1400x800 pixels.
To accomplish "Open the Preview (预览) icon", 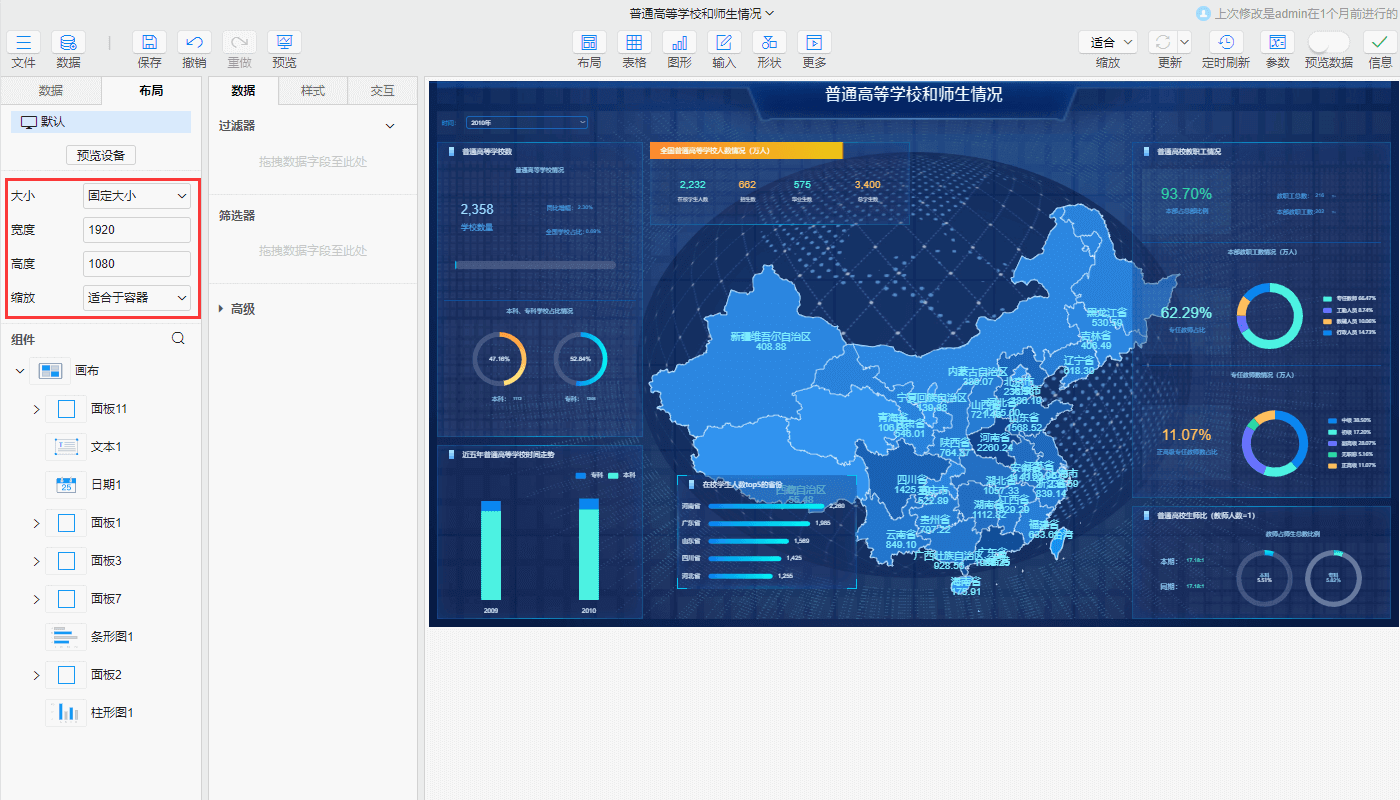I will pos(284,43).
